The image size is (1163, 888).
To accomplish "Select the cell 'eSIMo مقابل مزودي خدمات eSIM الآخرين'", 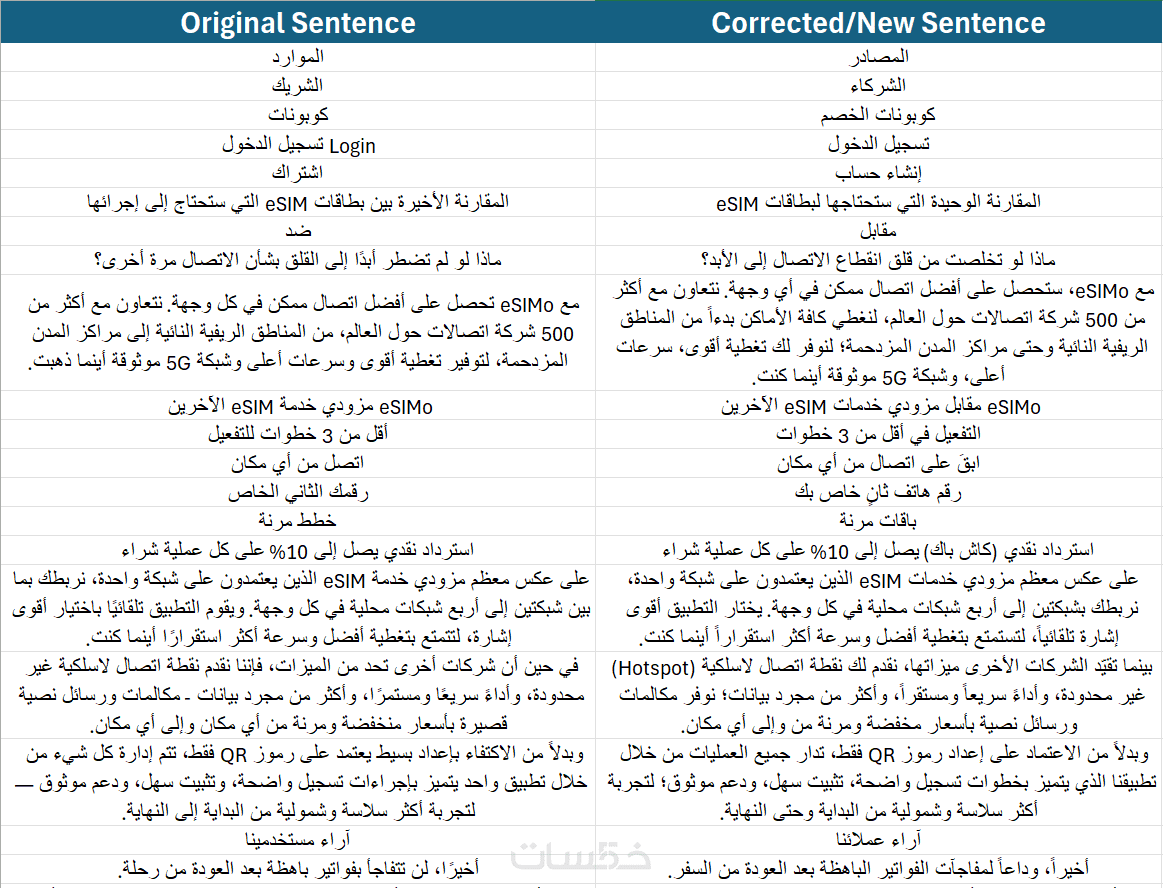I will (x=879, y=405).
